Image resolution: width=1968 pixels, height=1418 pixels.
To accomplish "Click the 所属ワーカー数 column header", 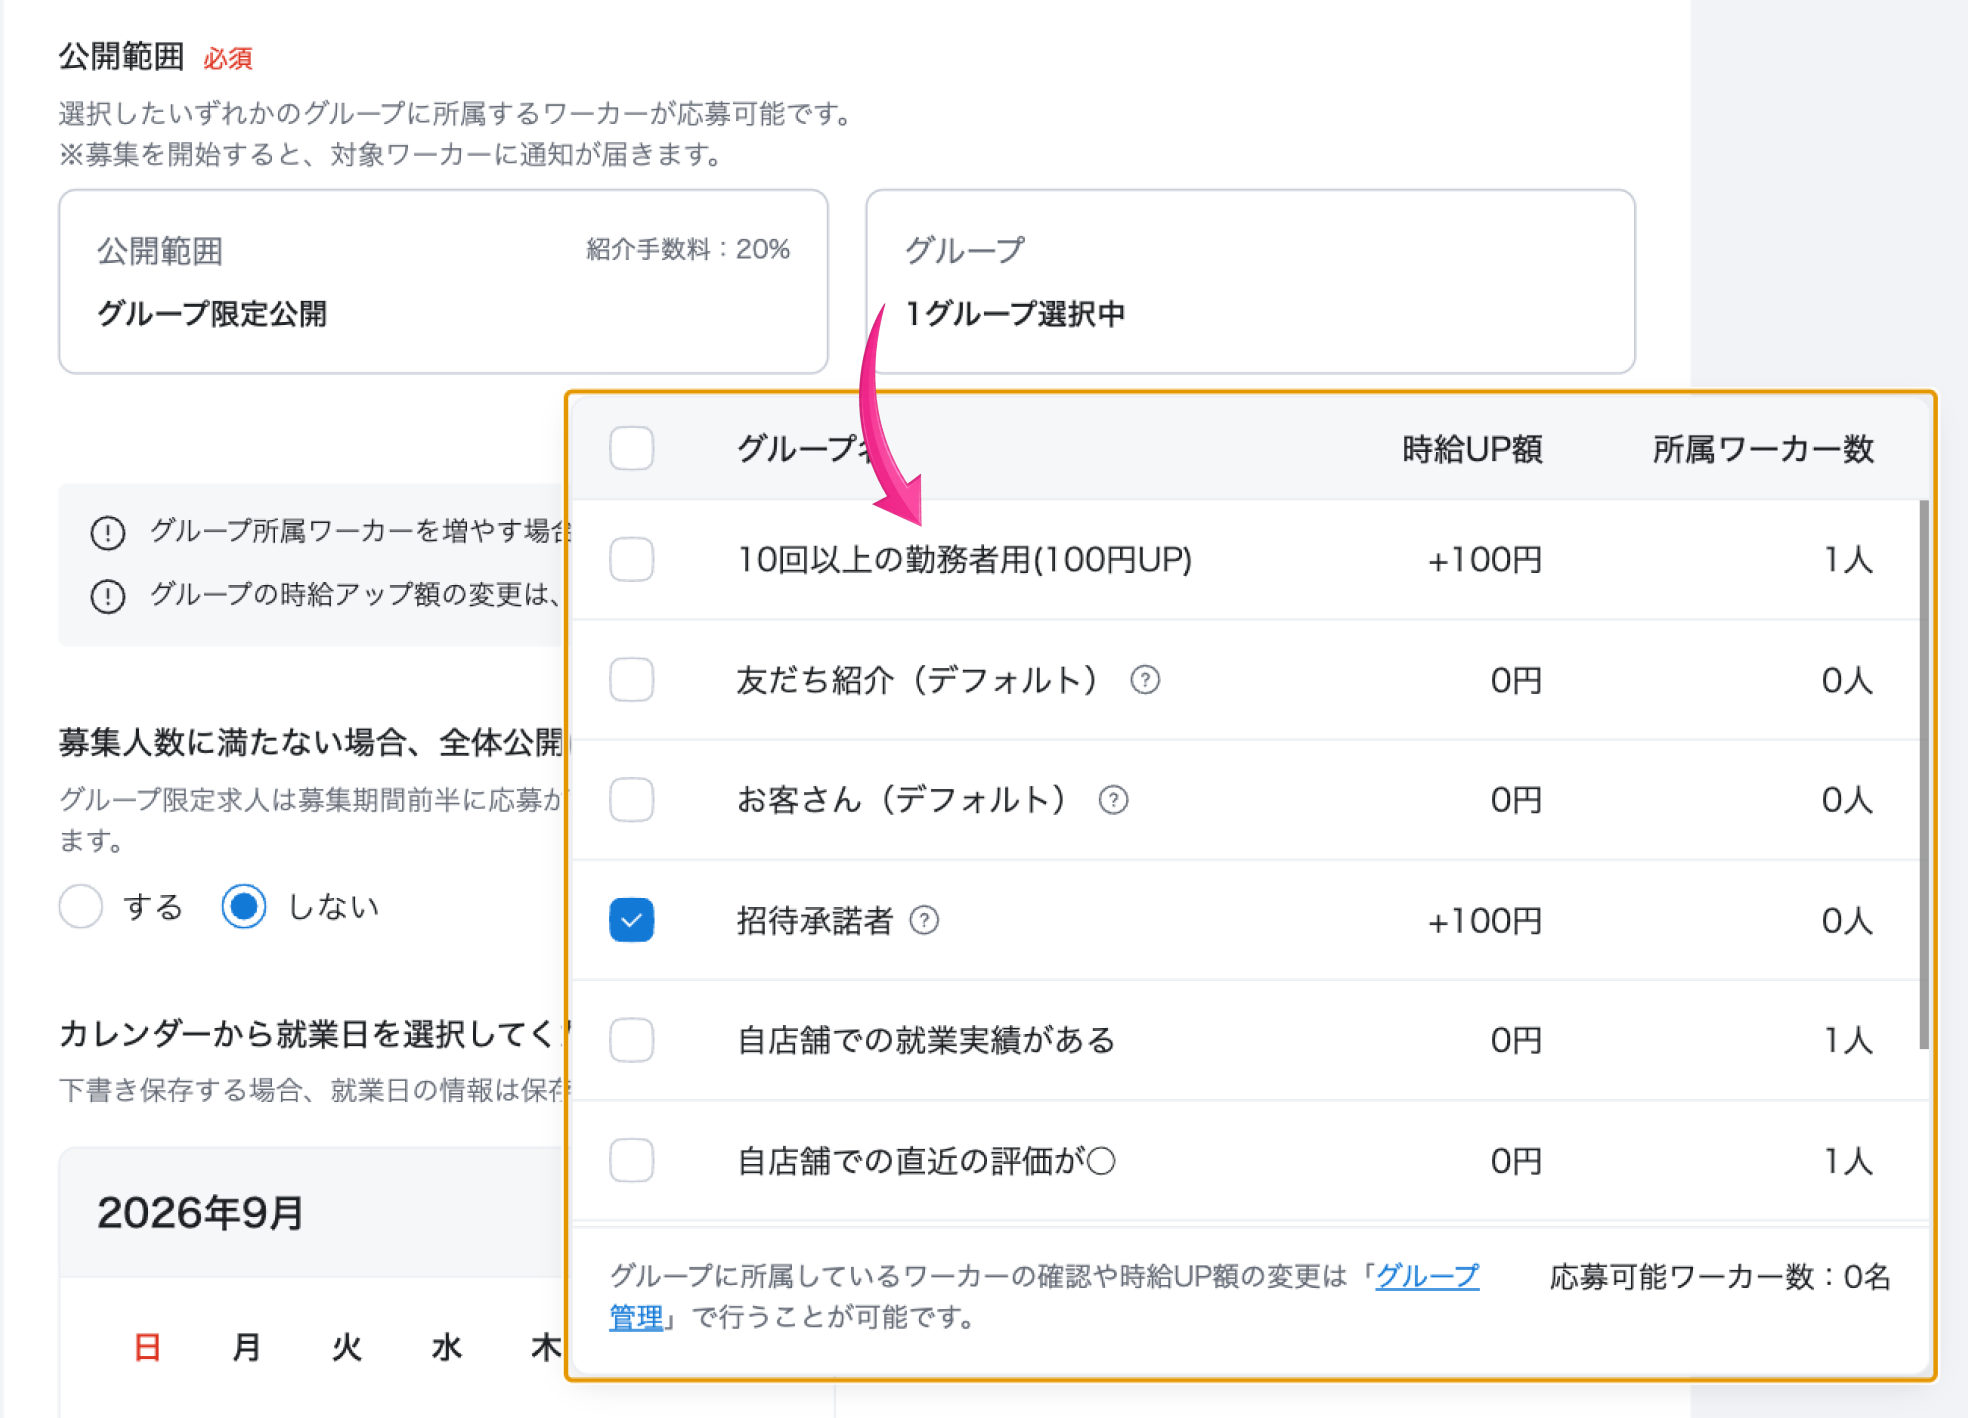I will [x=1762, y=449].
